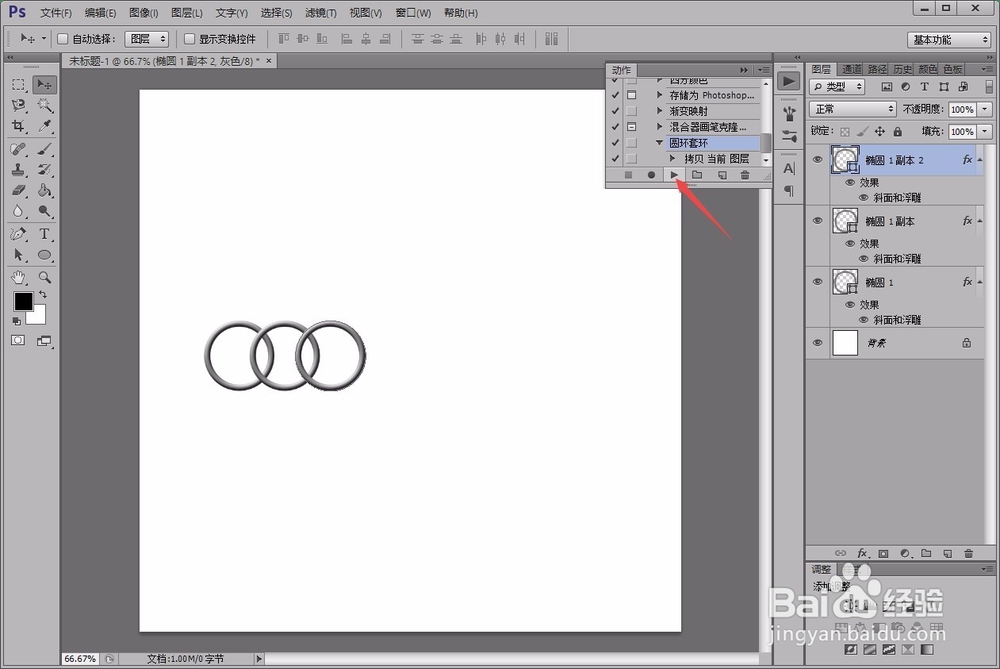Screen dimensions: 1000x669
Task: Enable Auto-Select checkbox
Action: pyautogui.click(x=62, y=39)
